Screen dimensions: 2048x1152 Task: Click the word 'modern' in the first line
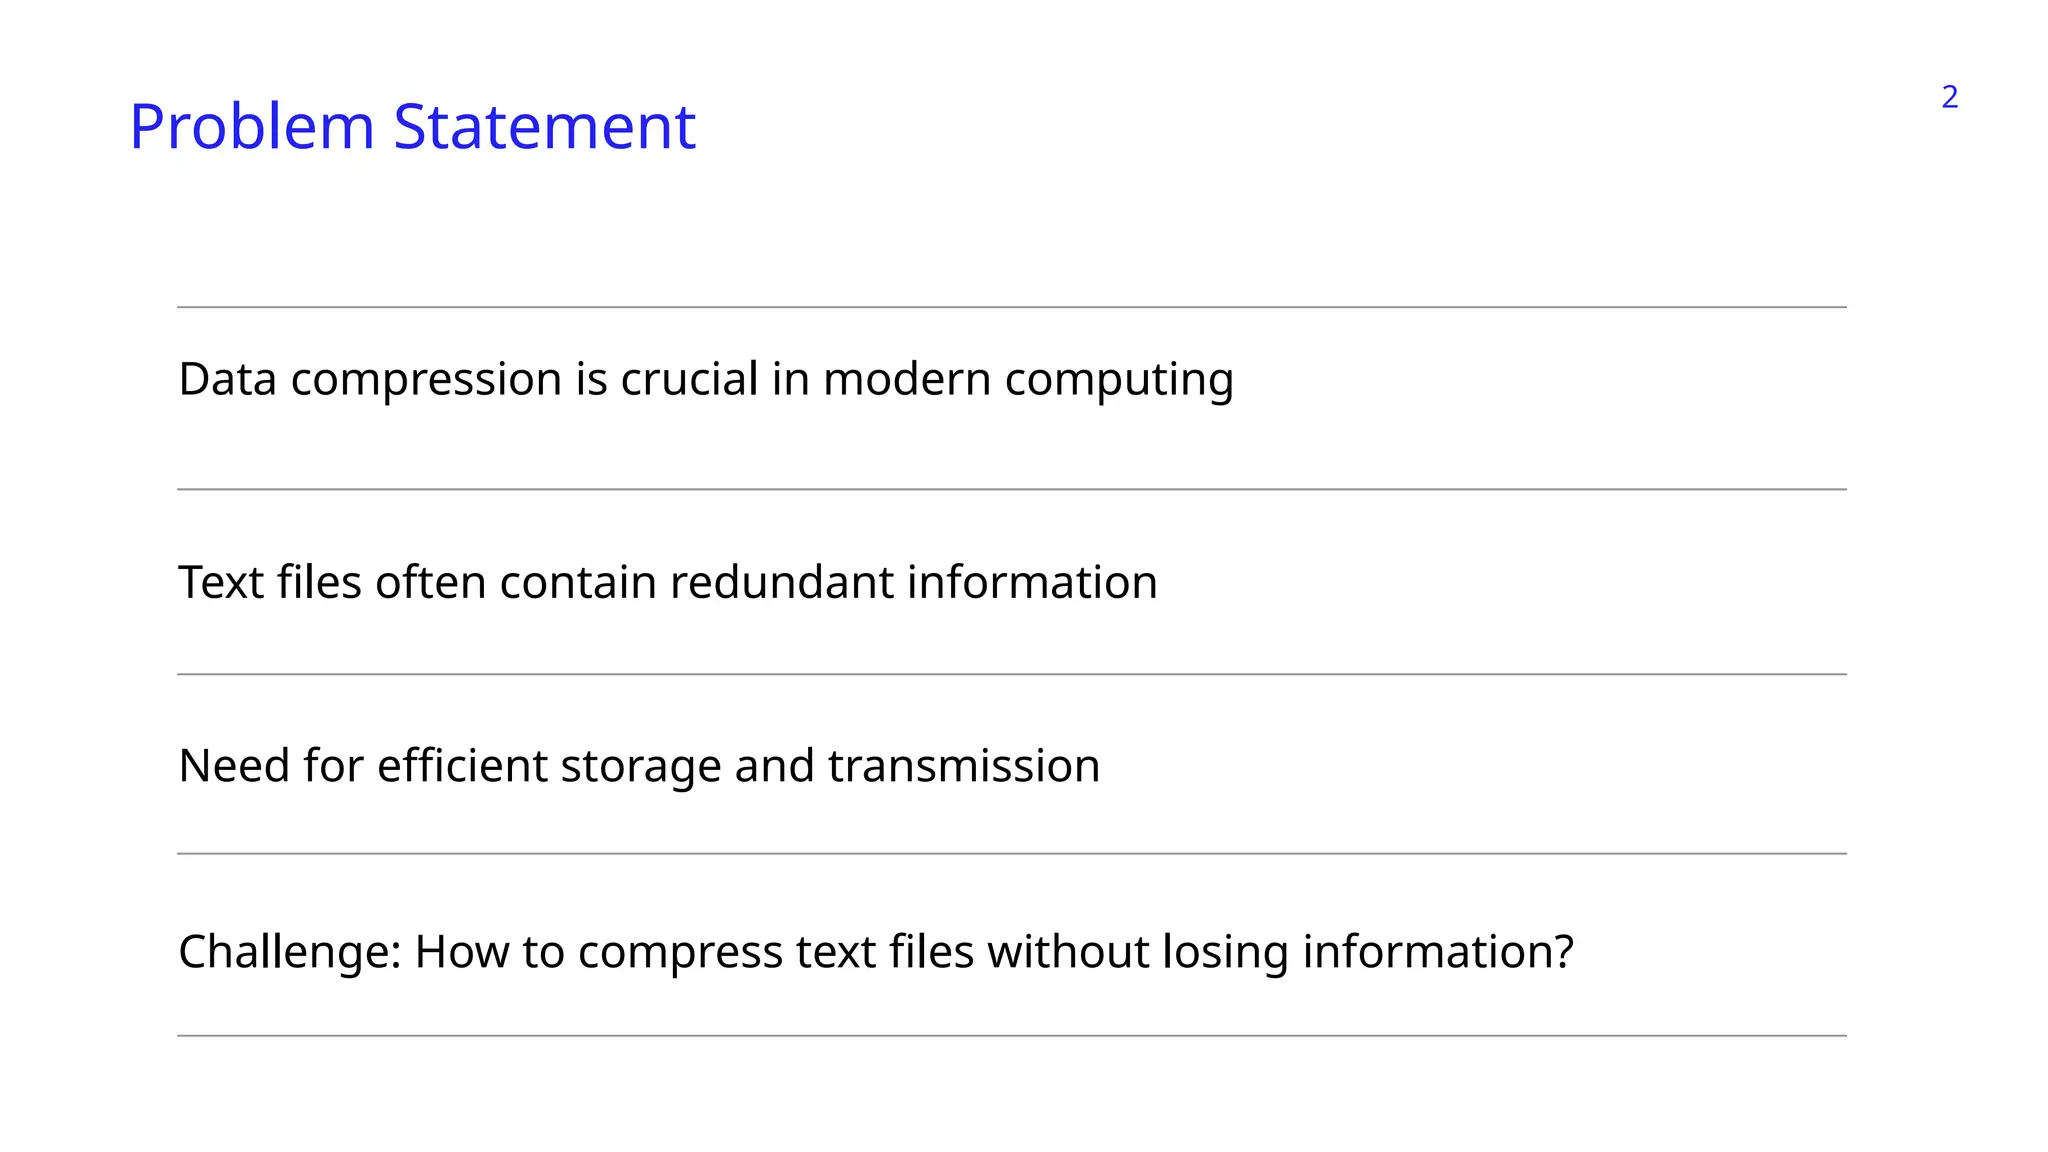pos(906,379)
